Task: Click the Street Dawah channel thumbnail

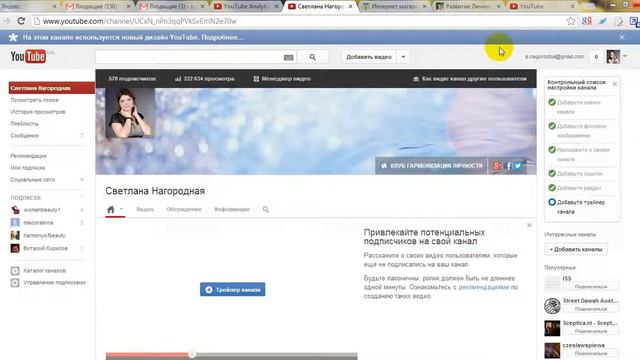Action: 552,306
